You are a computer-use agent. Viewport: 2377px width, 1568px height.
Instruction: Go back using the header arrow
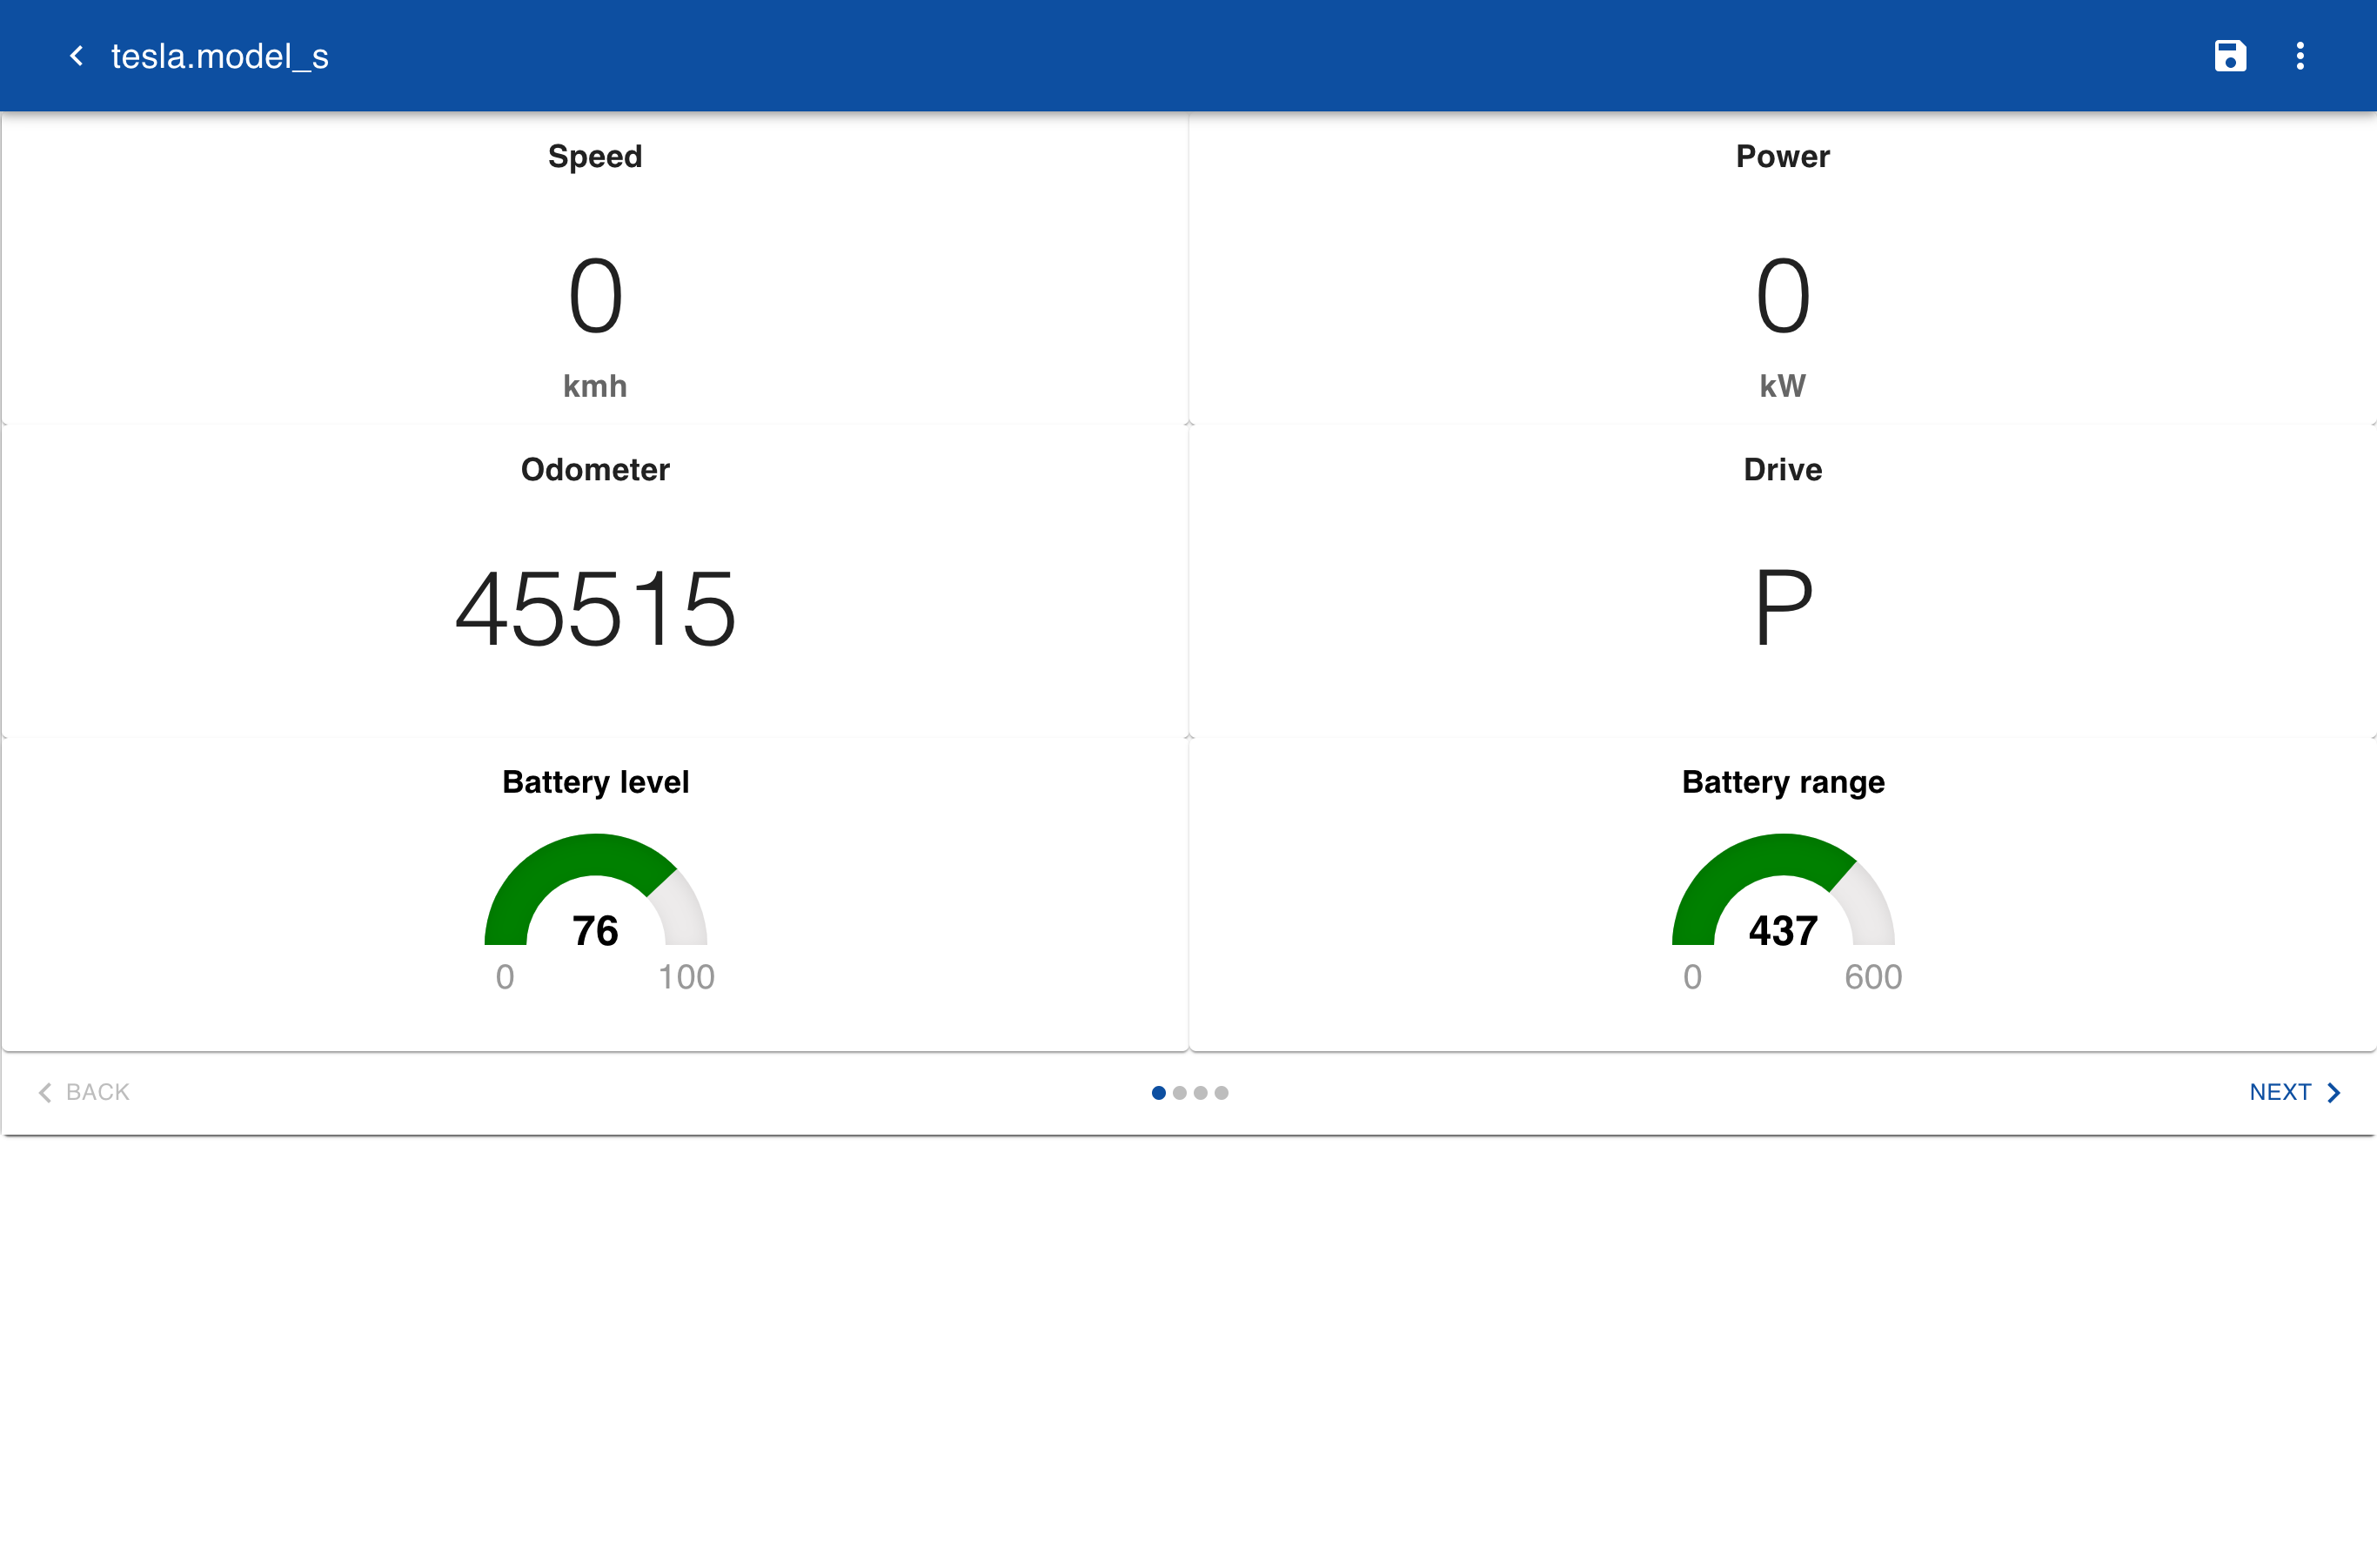pos(76,56)
